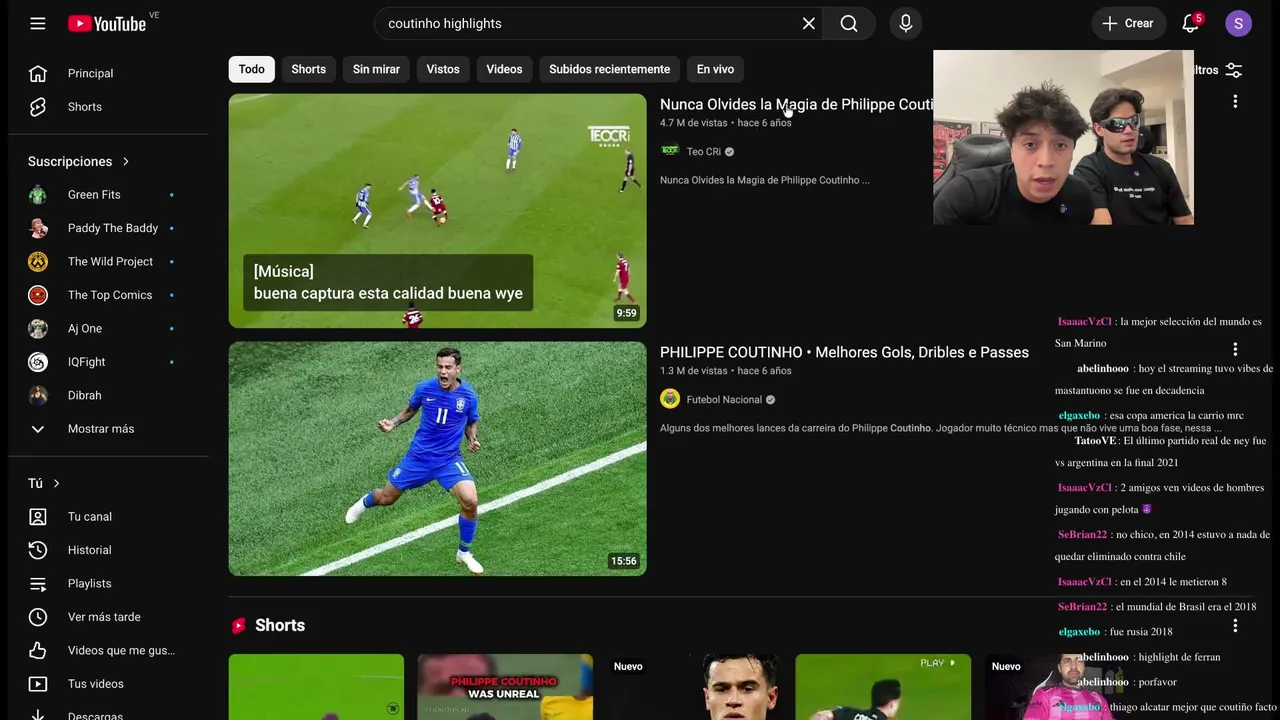This screenshot has width=1280, height=720.
Task: Open video titled Nunca Olvides la Magia
Action: point(796,104)
